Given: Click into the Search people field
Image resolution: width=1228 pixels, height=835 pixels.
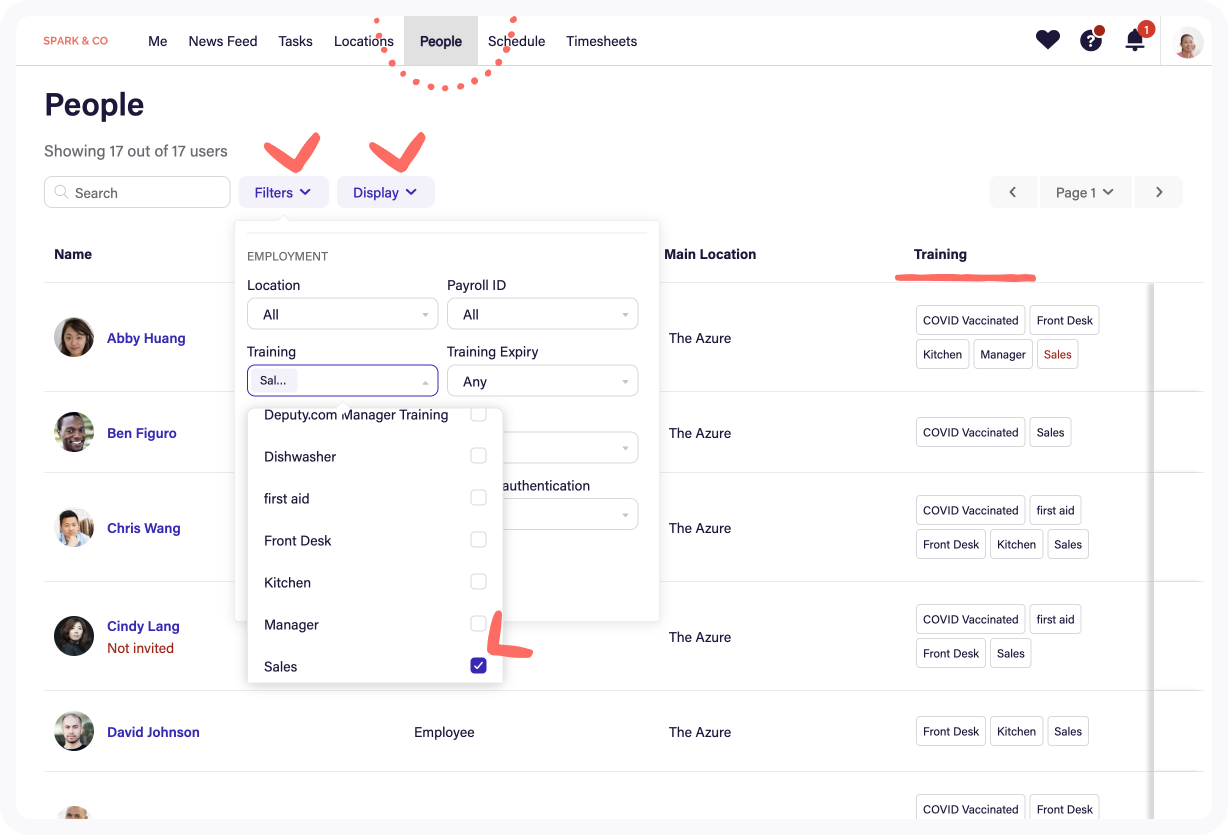Looking at the screenshot, I should click(x=138, y=192).
